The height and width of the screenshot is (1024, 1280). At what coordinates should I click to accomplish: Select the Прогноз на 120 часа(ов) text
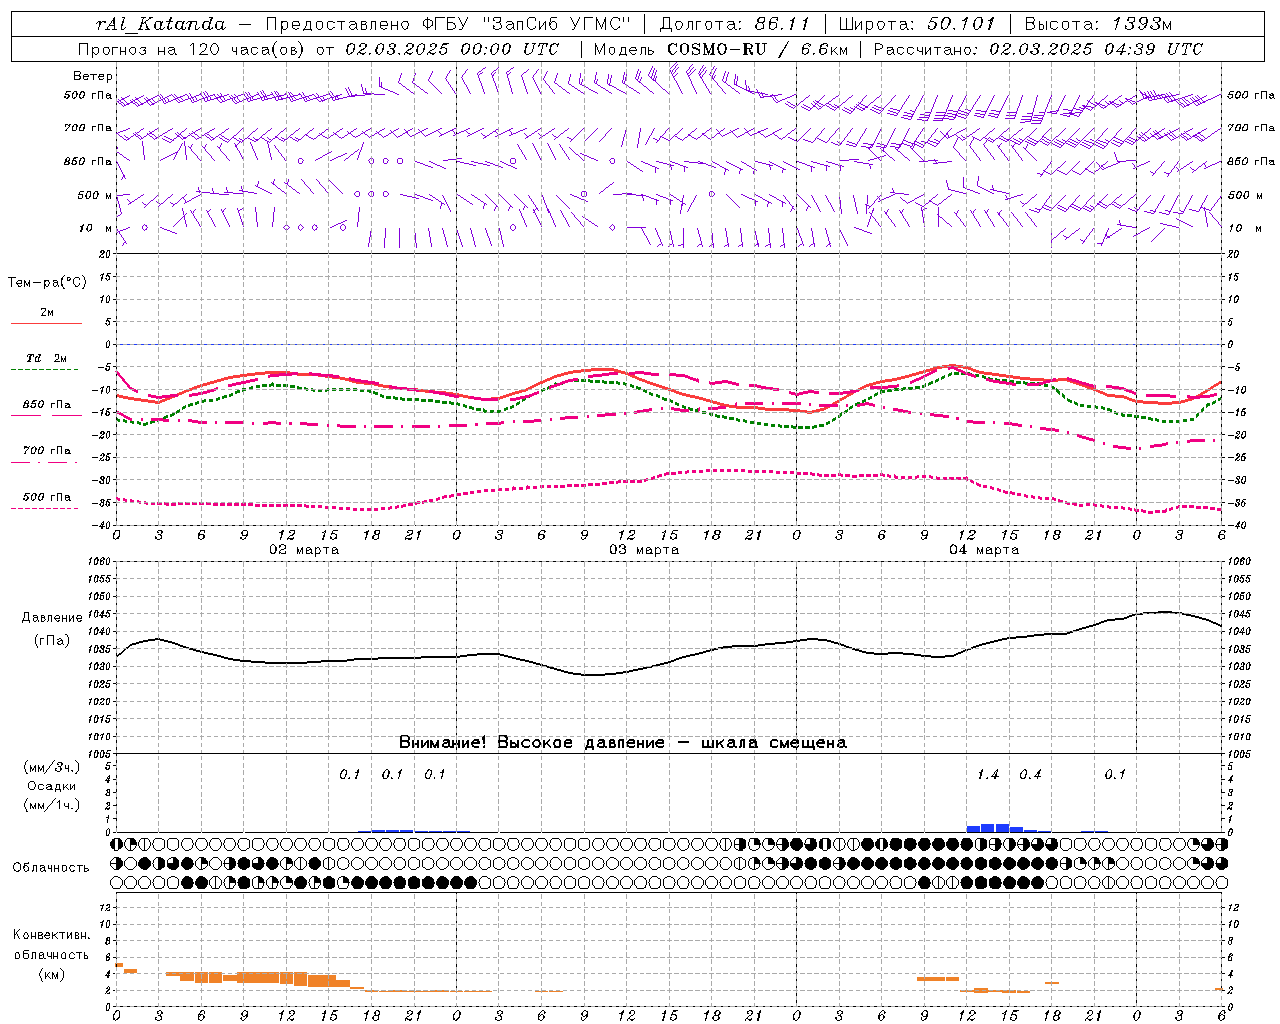pyautogui.click(x=192, y=49)
